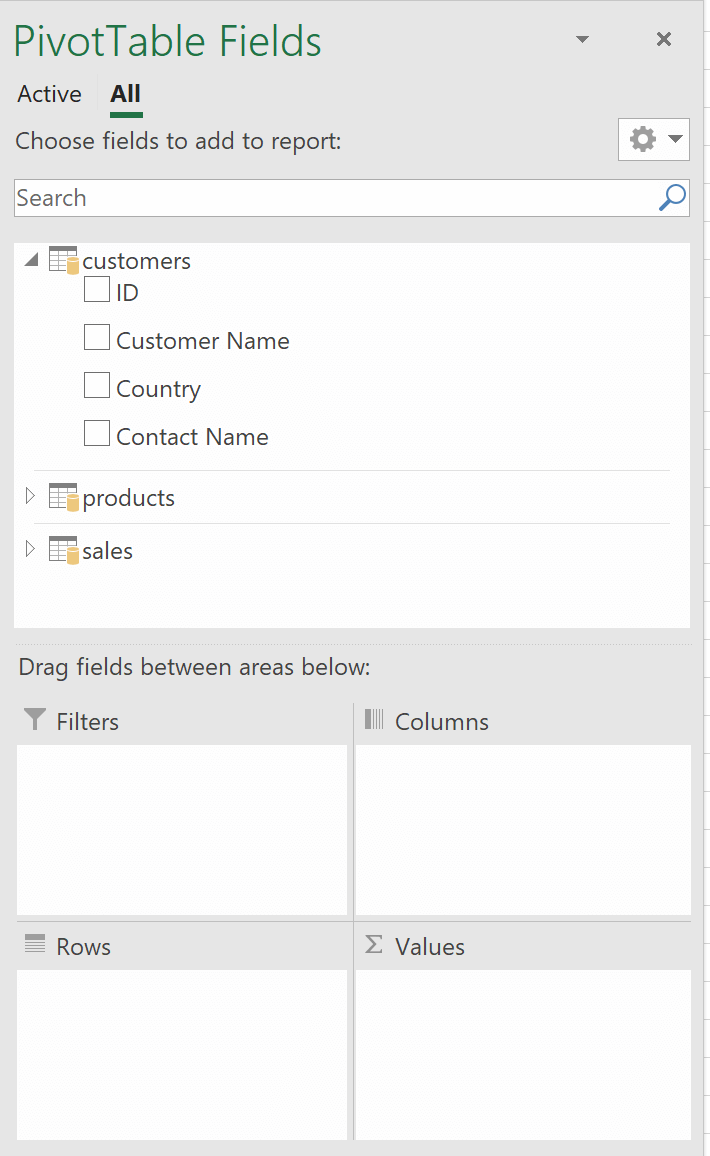Collapse the customers table
710x1156 pixels.
coord(31,258)
